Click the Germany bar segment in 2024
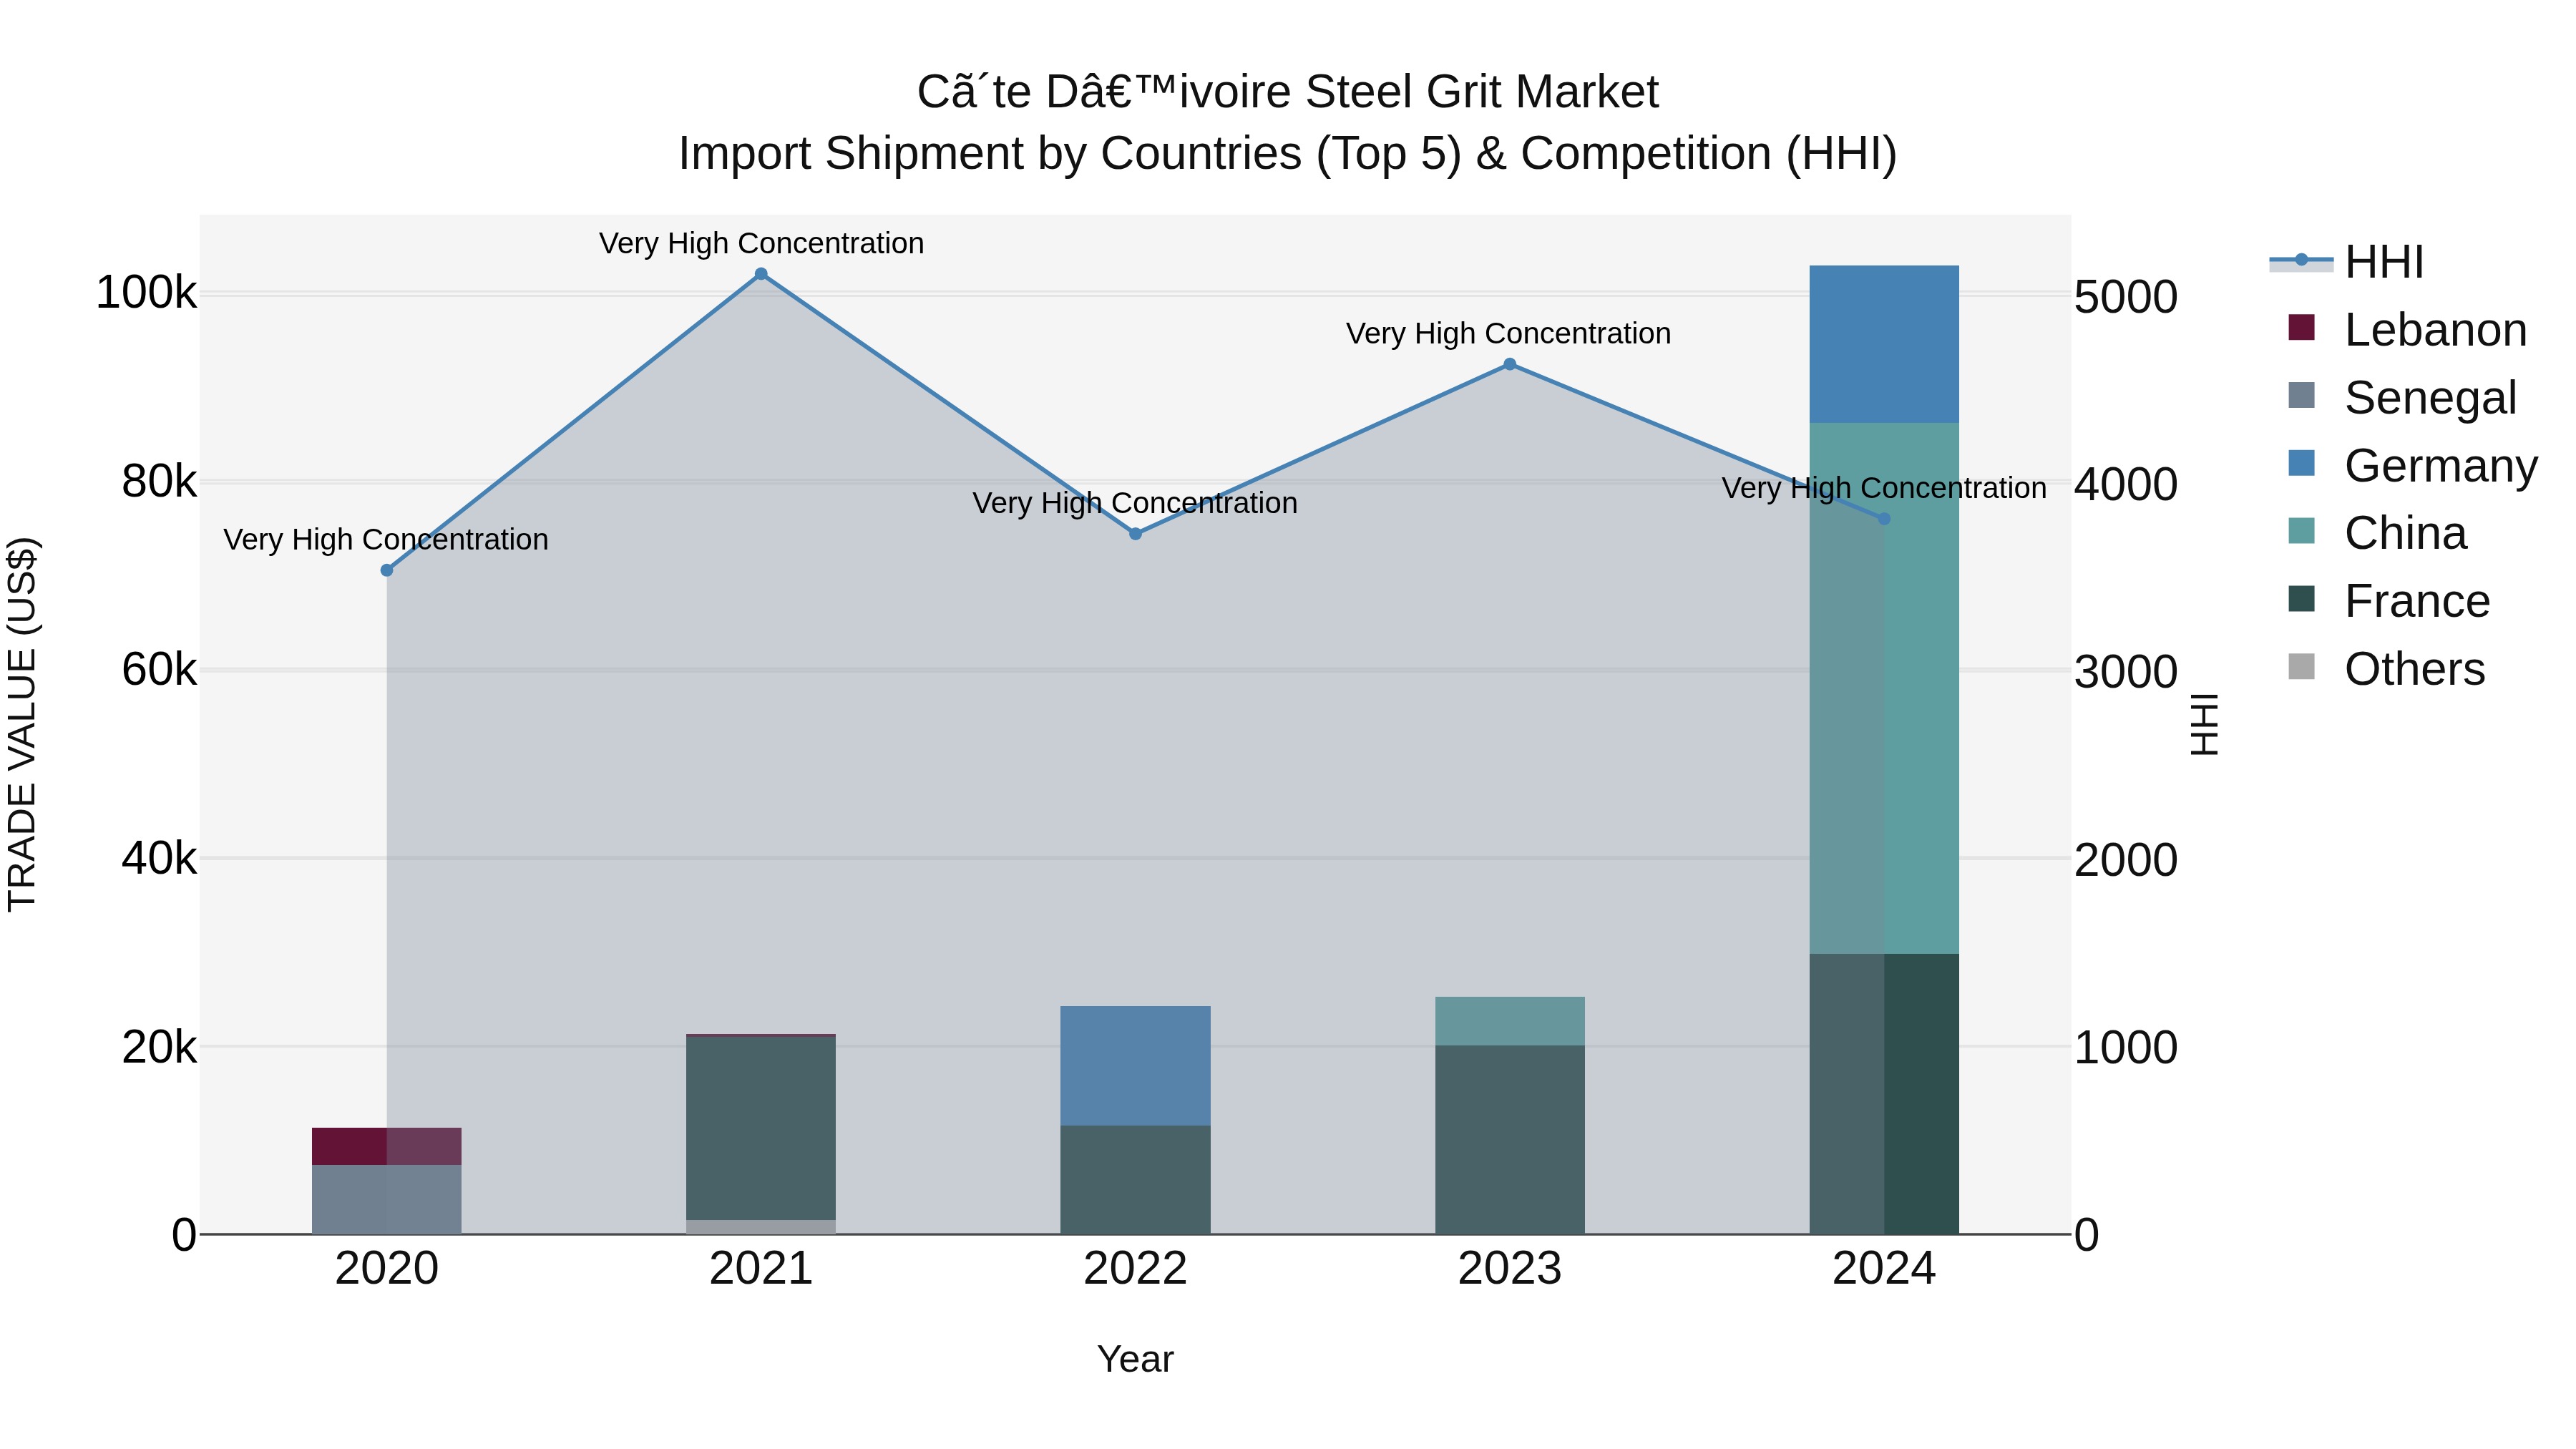The image size is (2576, 1449). 1884,344
